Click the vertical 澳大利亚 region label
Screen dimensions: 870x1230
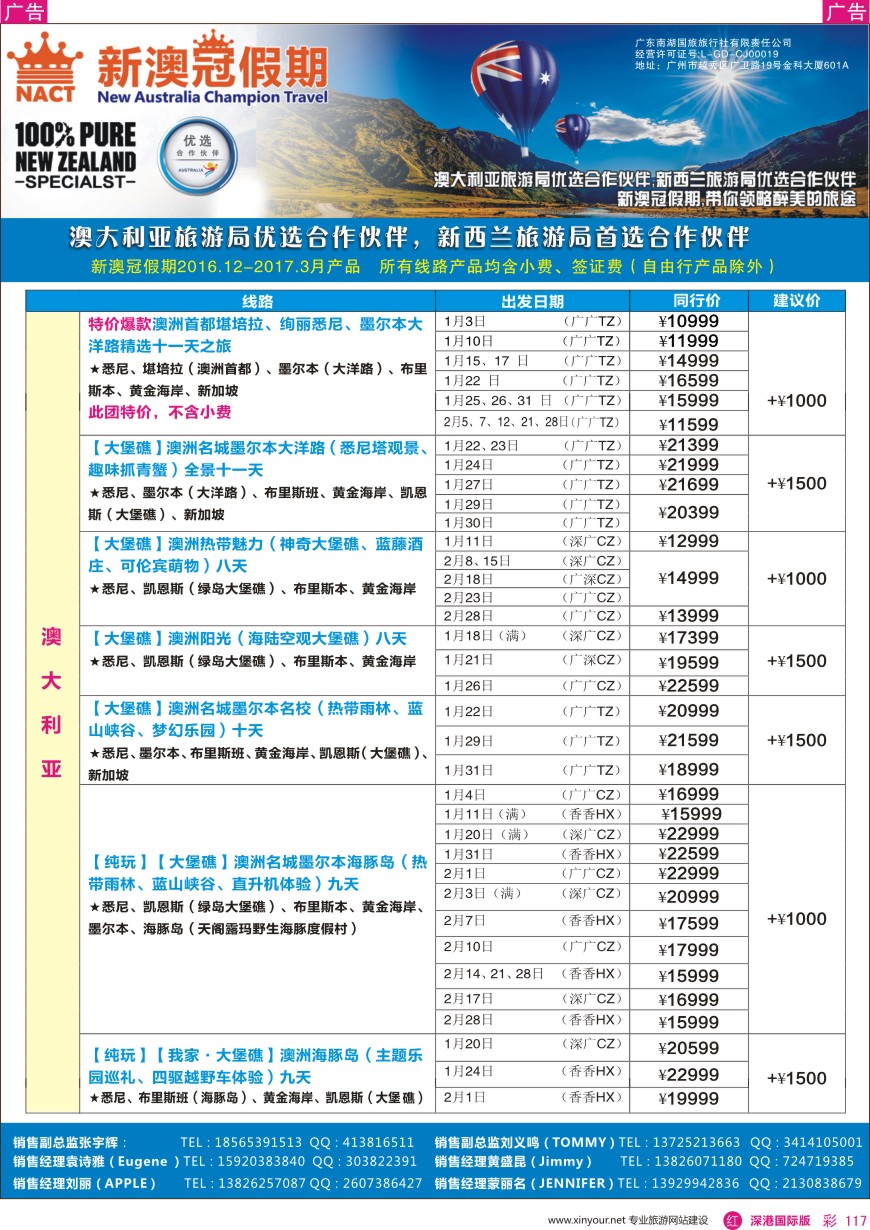51,703
